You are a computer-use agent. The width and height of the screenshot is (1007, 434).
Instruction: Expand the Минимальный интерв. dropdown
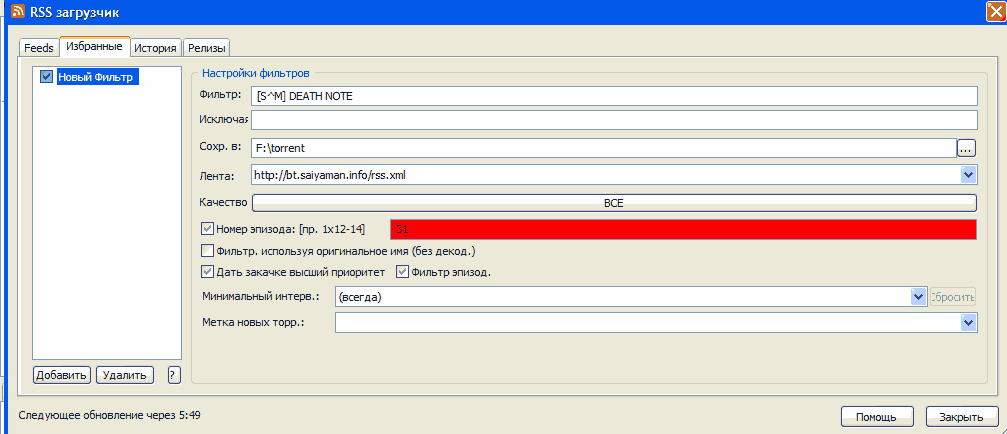[918, 297]
